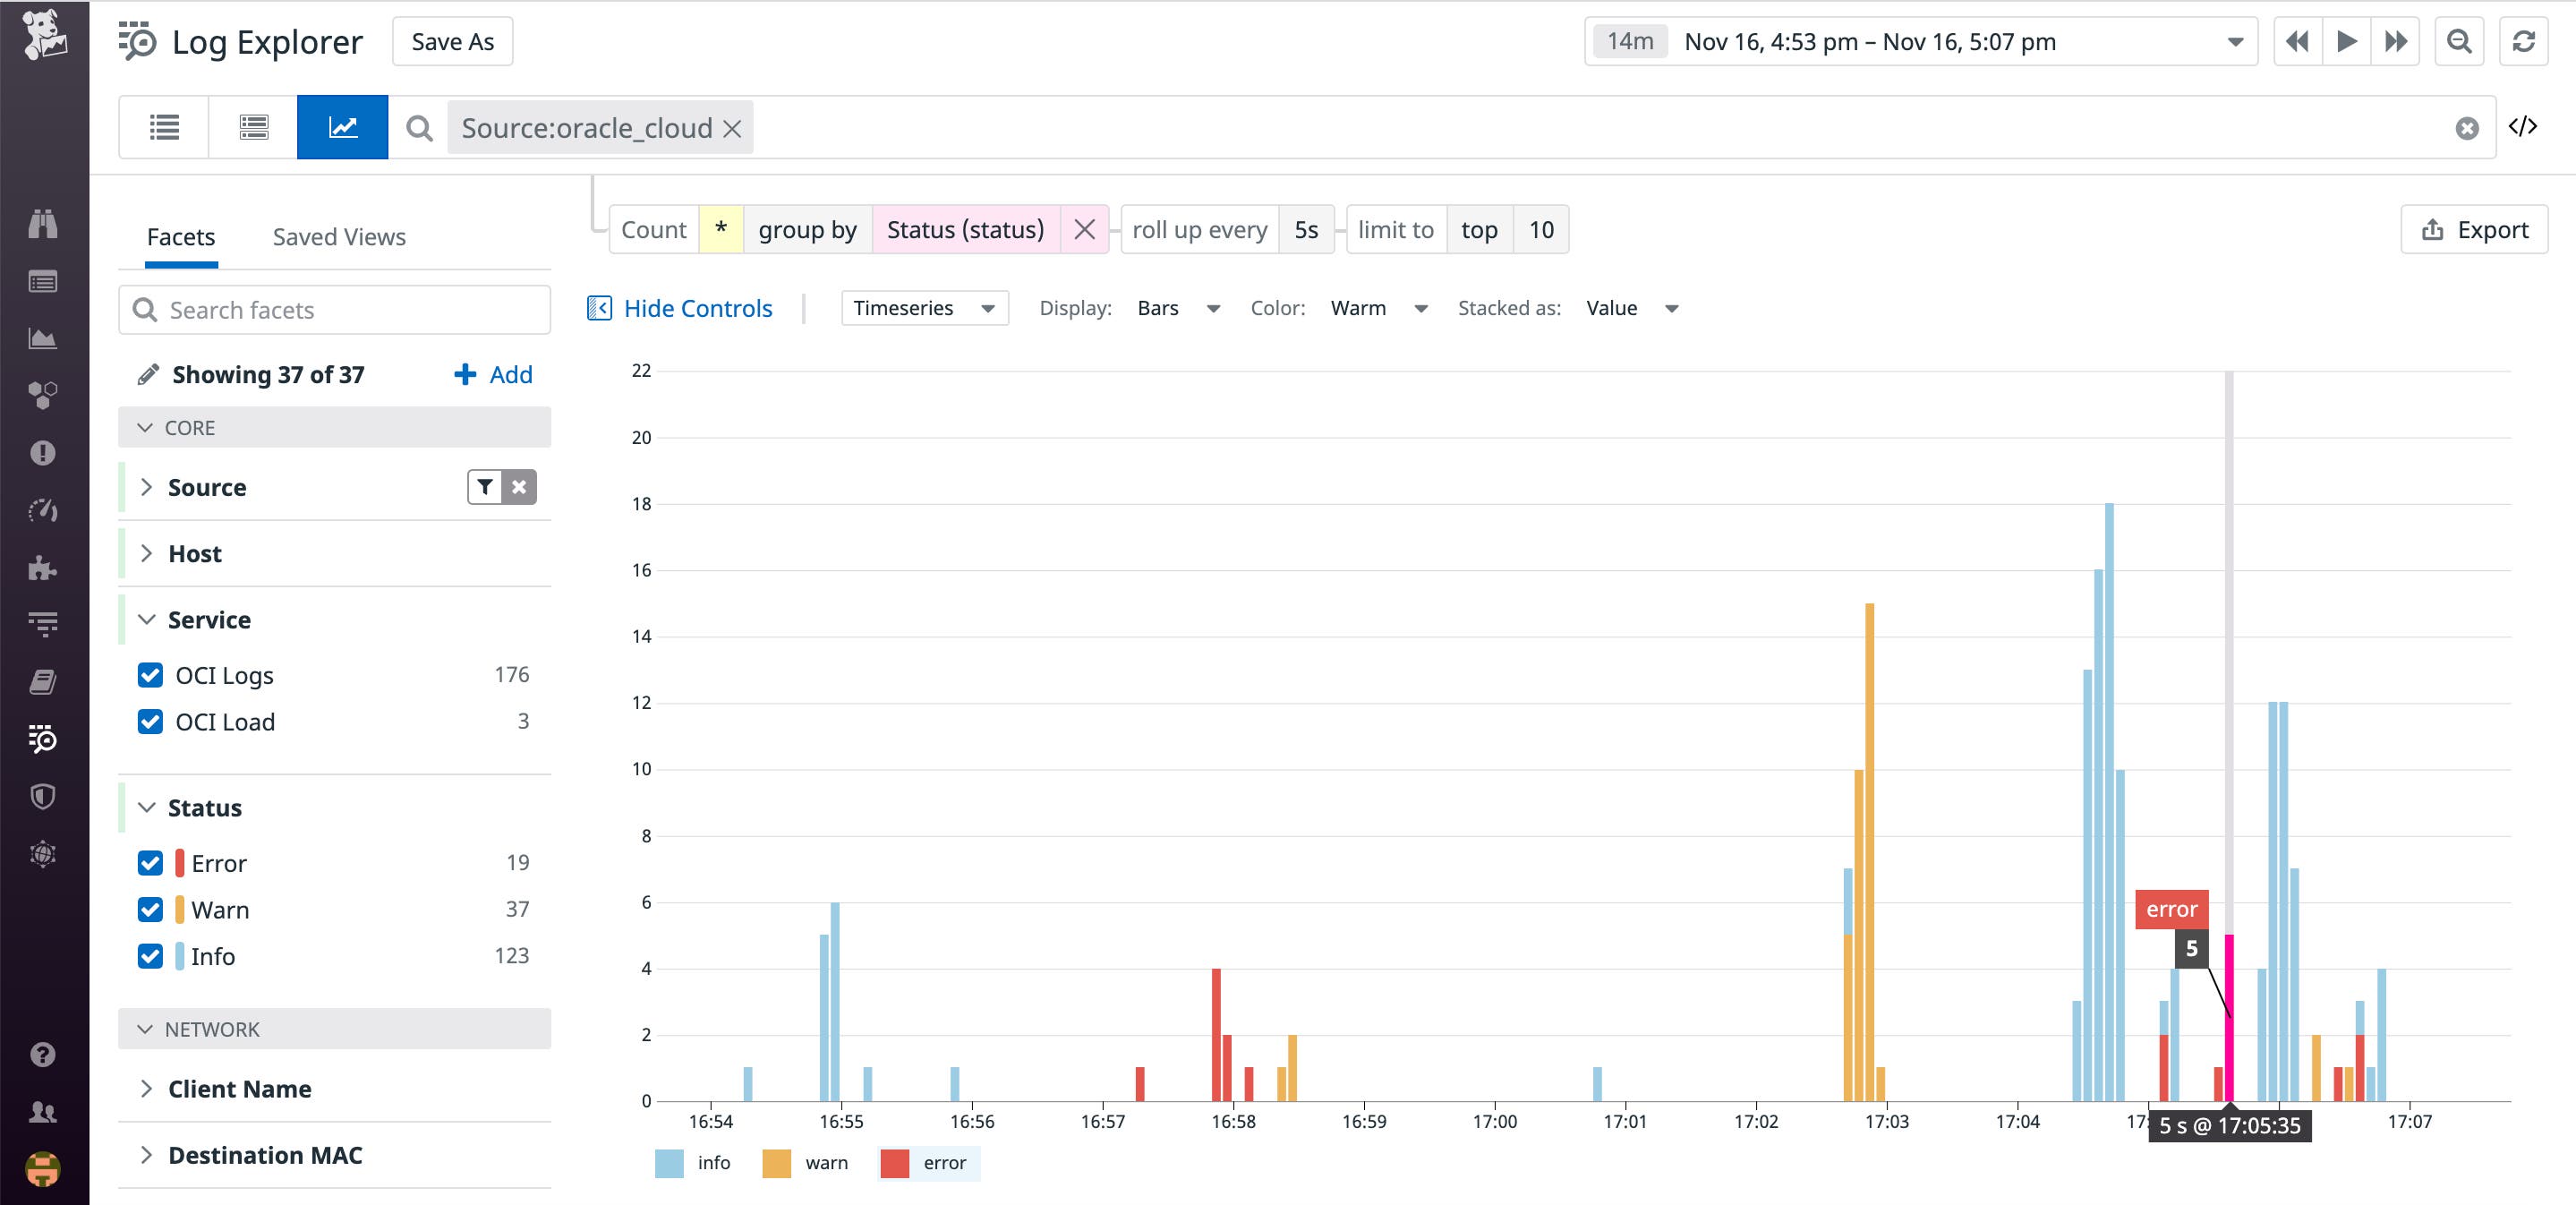The height and width of the screenshot is (1205, 2576).
Task: Export the current view
Action: coord(2474,229)
